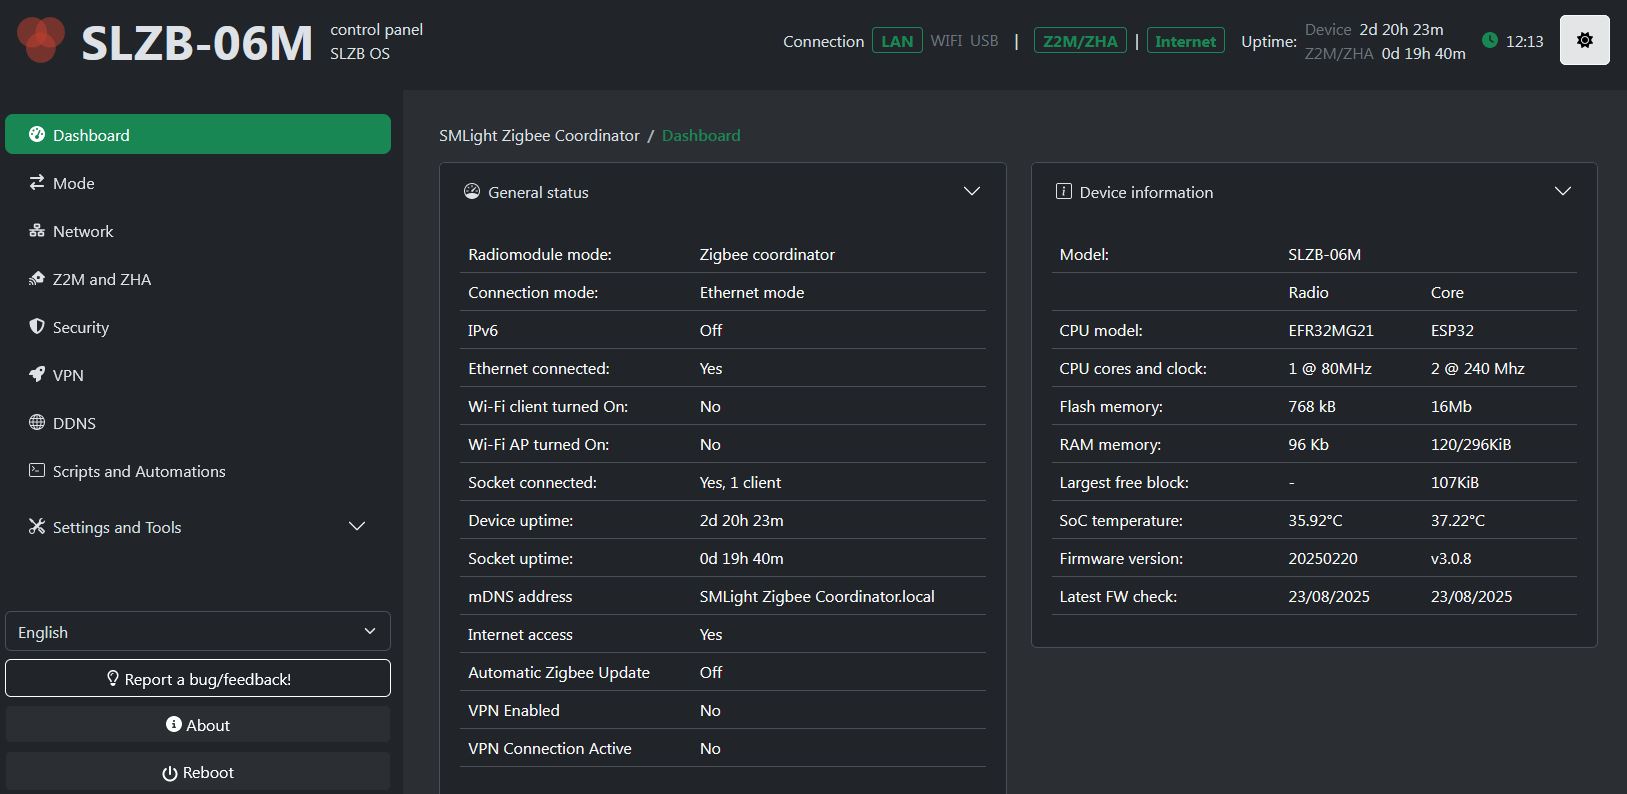Click the SLZB-06M red logo icon
Screen dimensions: 1627x794
[x=41, y=40]
